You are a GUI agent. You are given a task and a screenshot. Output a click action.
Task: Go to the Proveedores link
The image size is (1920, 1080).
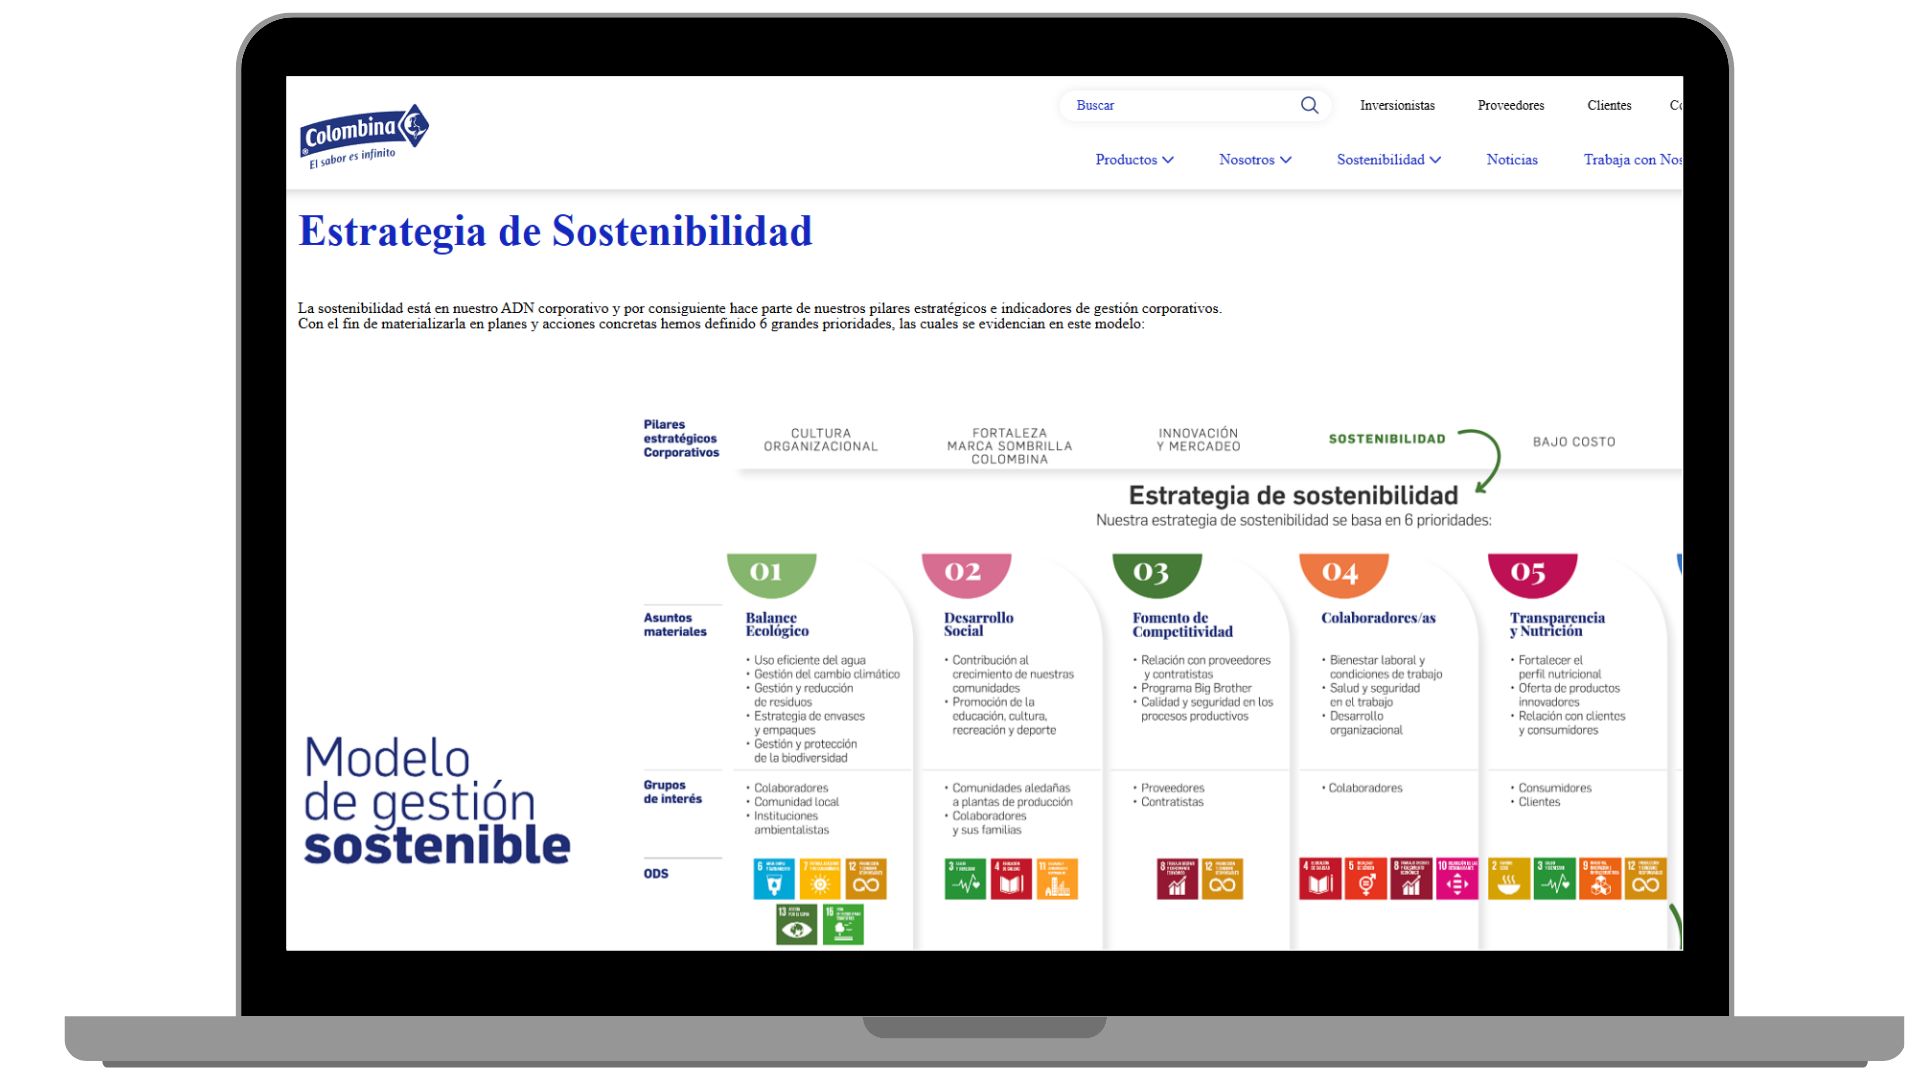point(1510,105)
